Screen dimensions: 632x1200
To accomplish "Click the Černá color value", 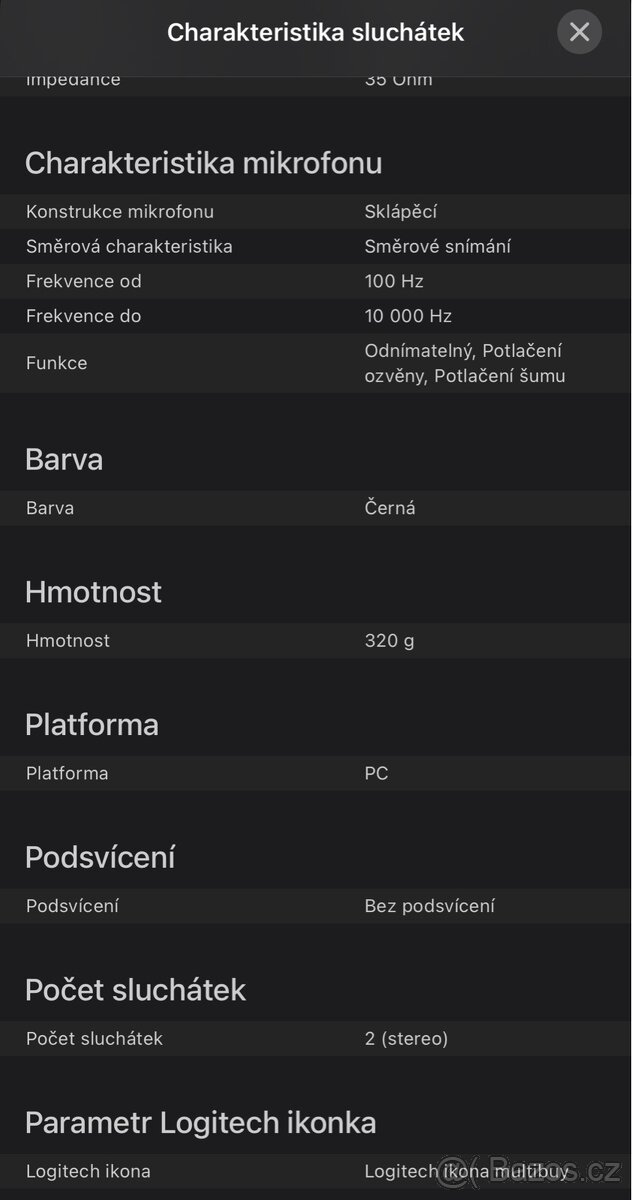I will (x=390, y=508).
